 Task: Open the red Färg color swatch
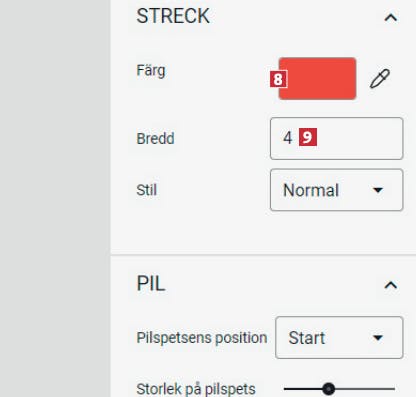(x=317, y=78)
